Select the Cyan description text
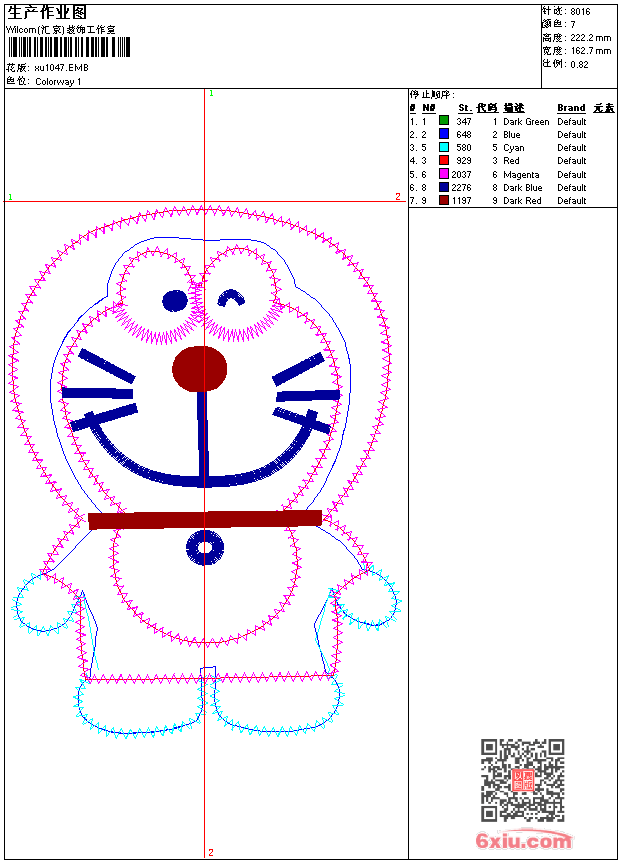 (514, 148)
